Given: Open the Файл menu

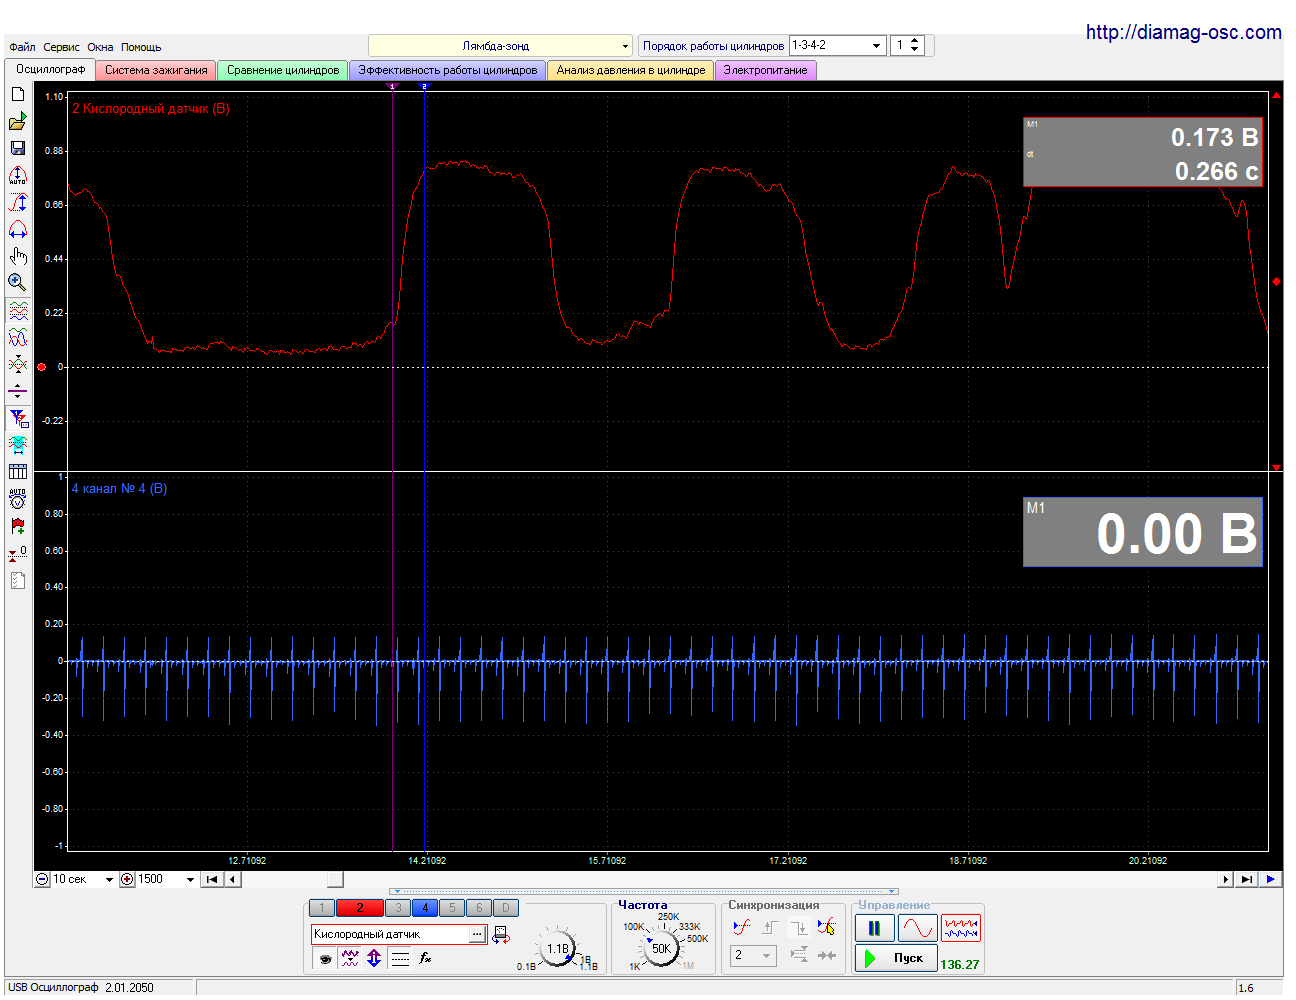Looking at the screenshot, I should tap(22, 47).
